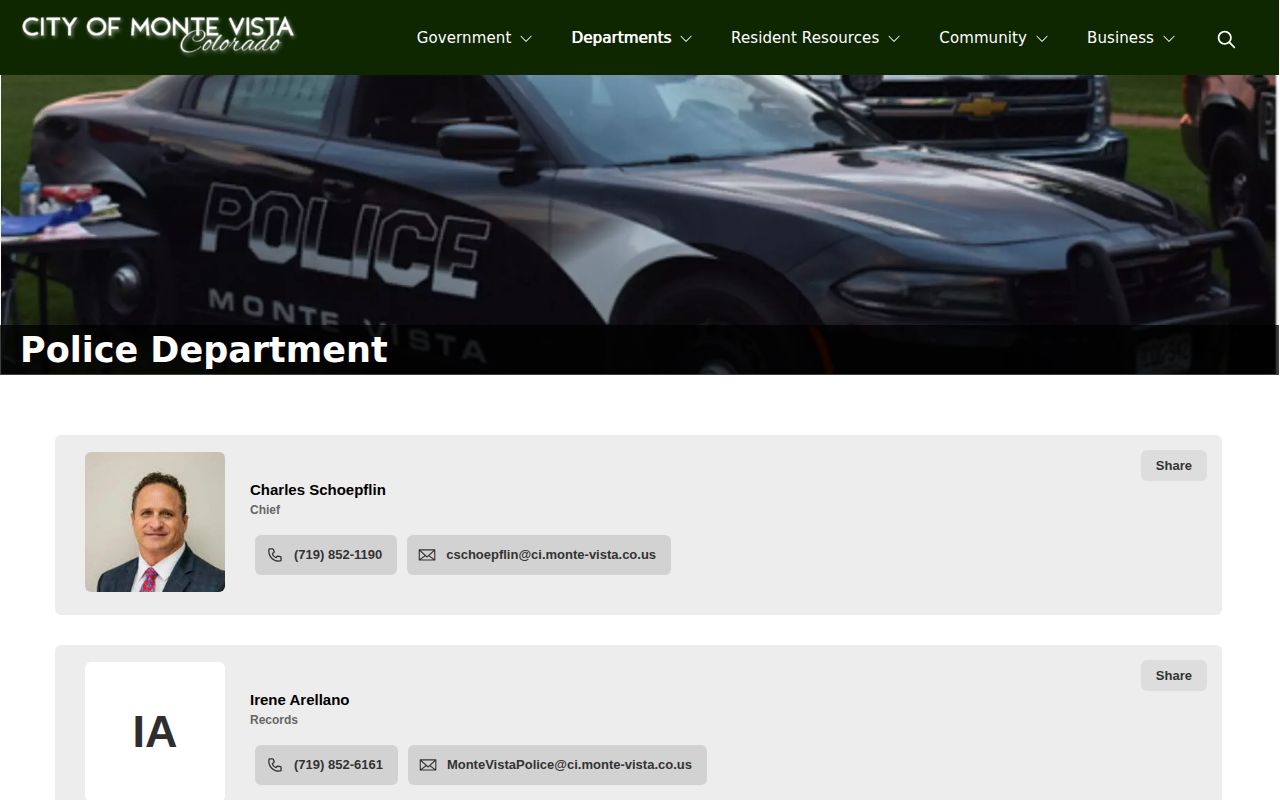Image resolution: width=1280 pixels, height=800 pixels.
Task: Share Charles Schoepflin's contact card
Action: [x=1174, y=466]
